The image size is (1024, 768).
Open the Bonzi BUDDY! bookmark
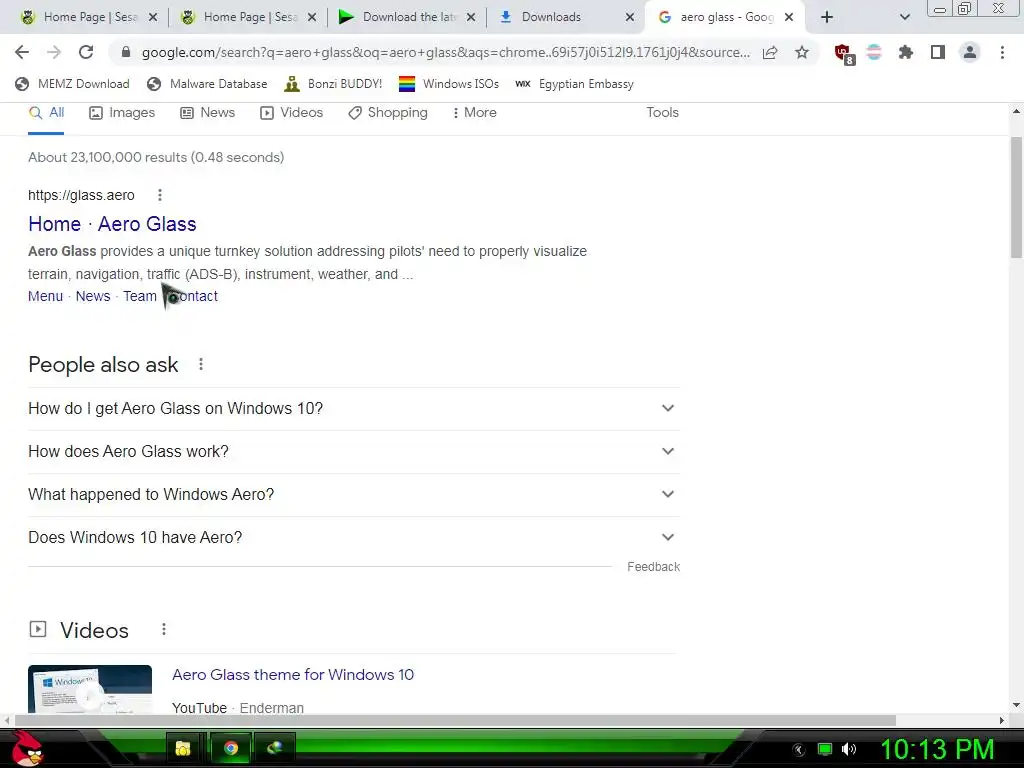pos(333,84)
